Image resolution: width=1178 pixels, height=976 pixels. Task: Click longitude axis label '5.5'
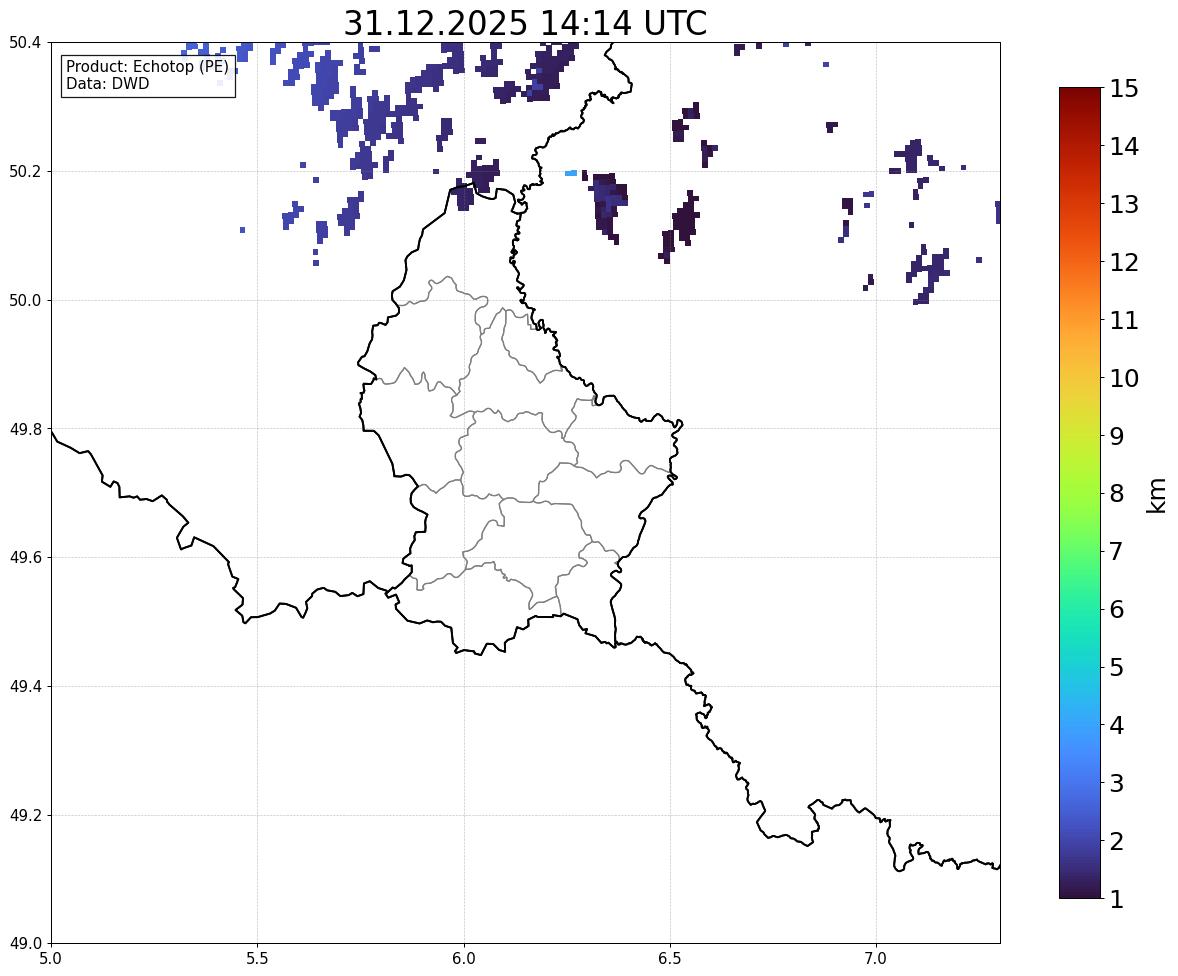pyautogui.click(x=257, y=959)
